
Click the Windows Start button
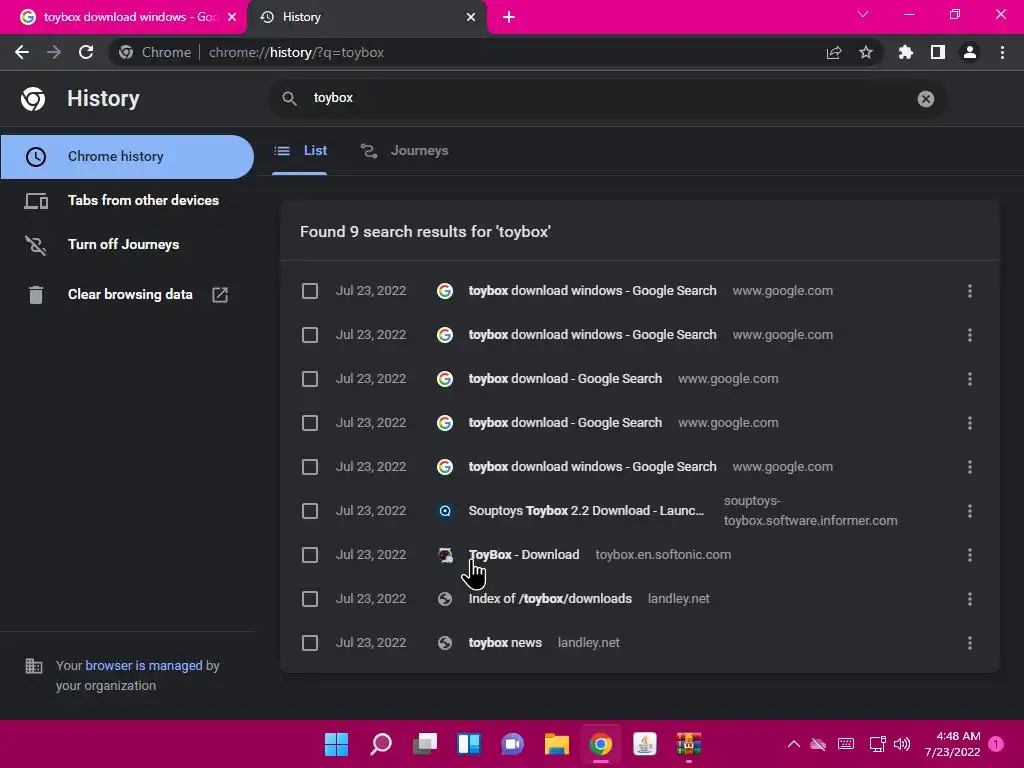(x=336, y=744)
